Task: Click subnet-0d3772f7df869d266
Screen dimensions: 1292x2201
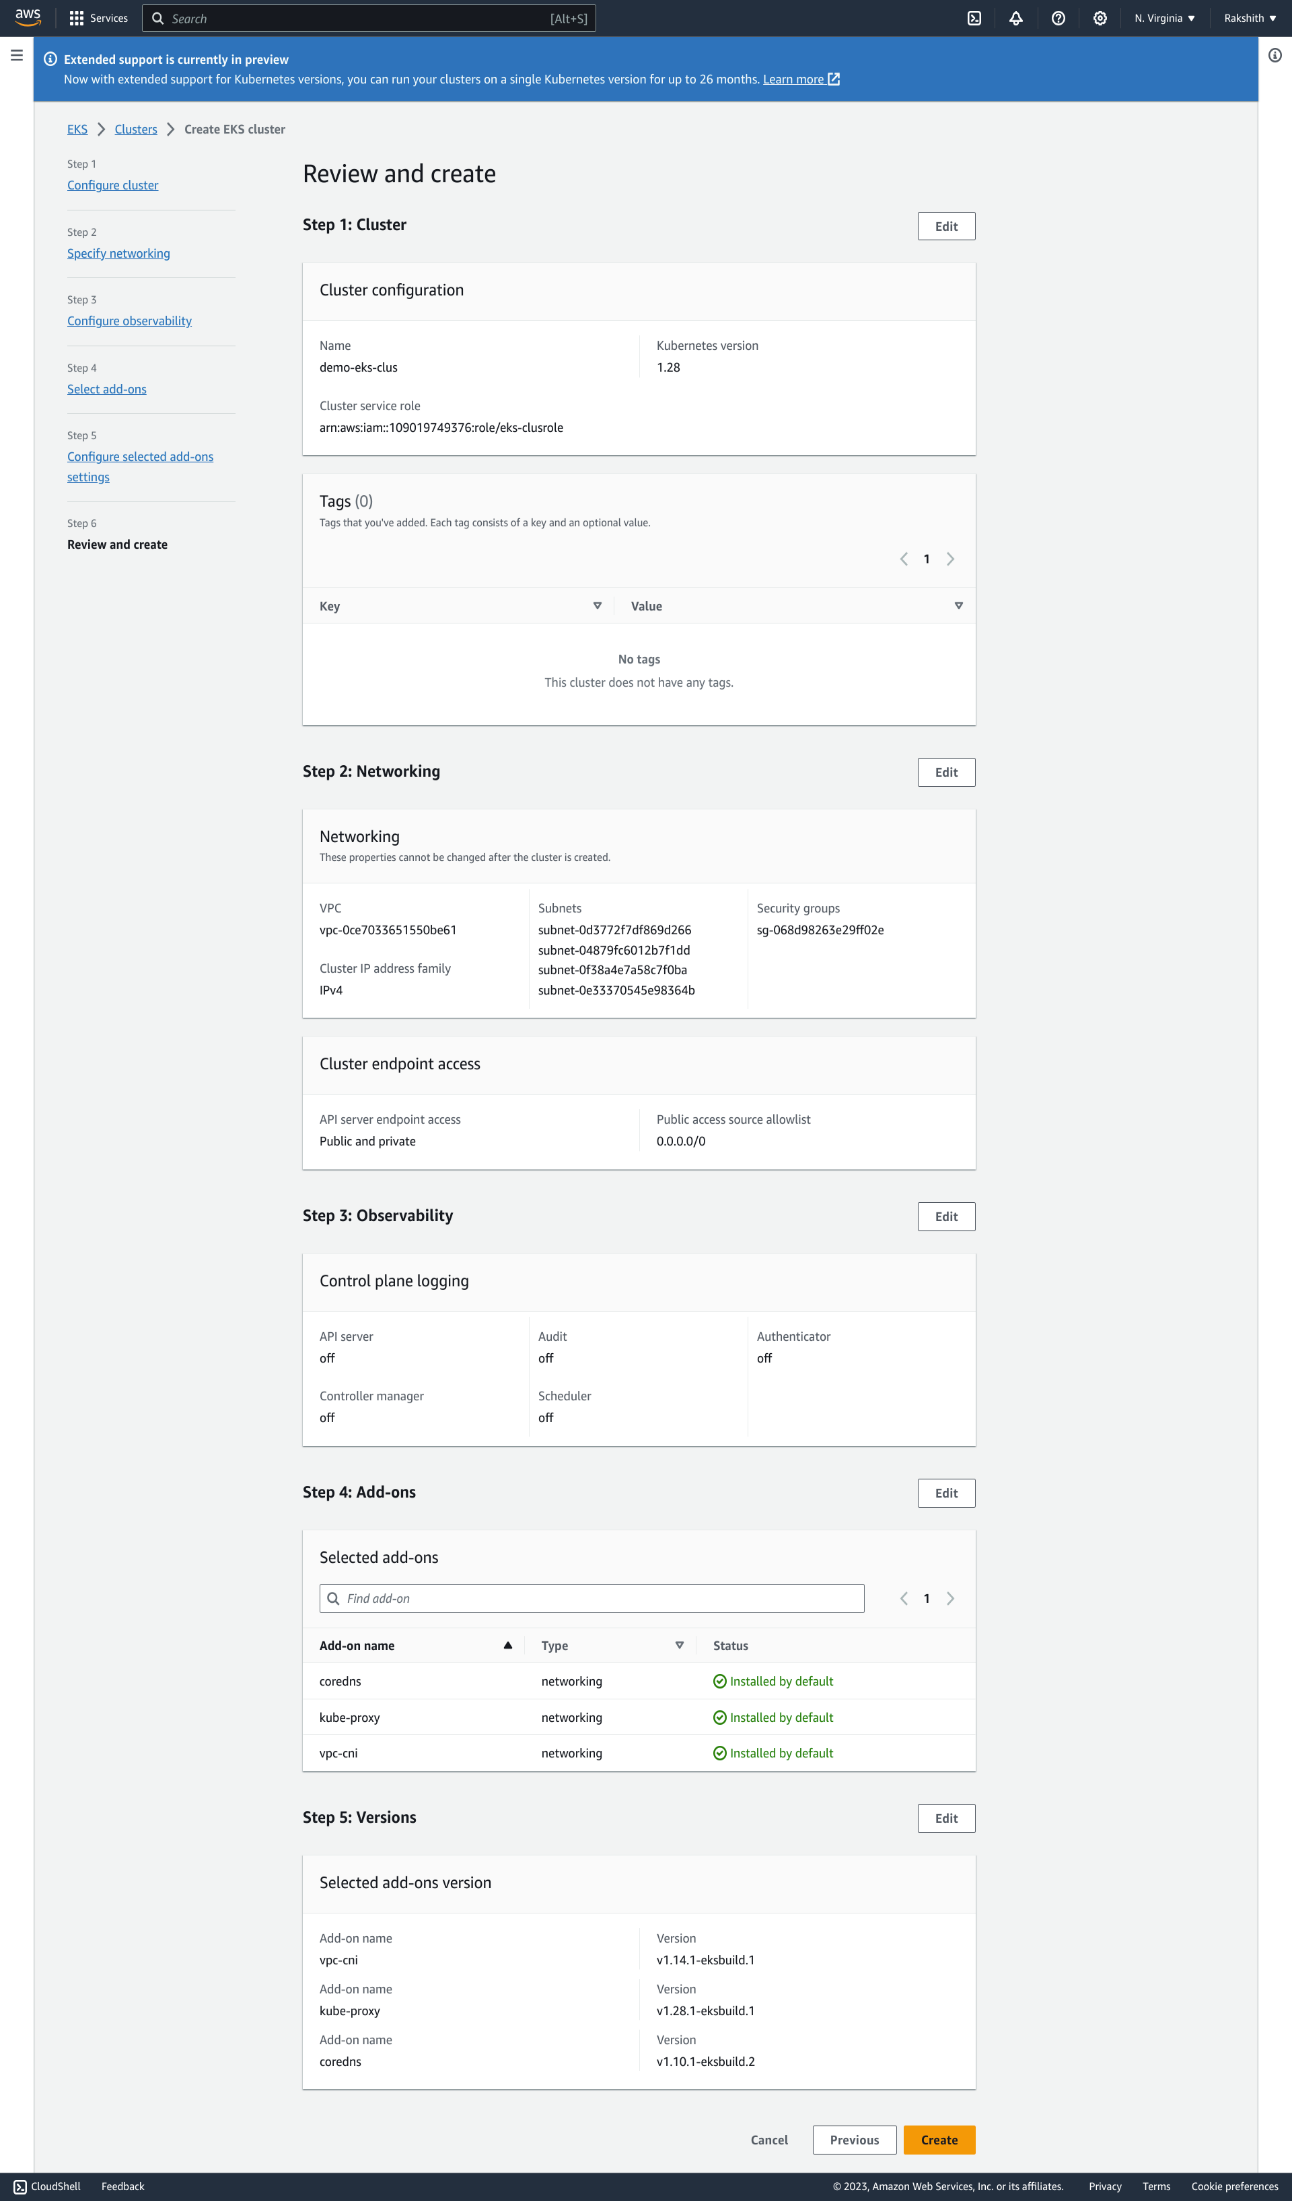Action: tap(615, 930)
